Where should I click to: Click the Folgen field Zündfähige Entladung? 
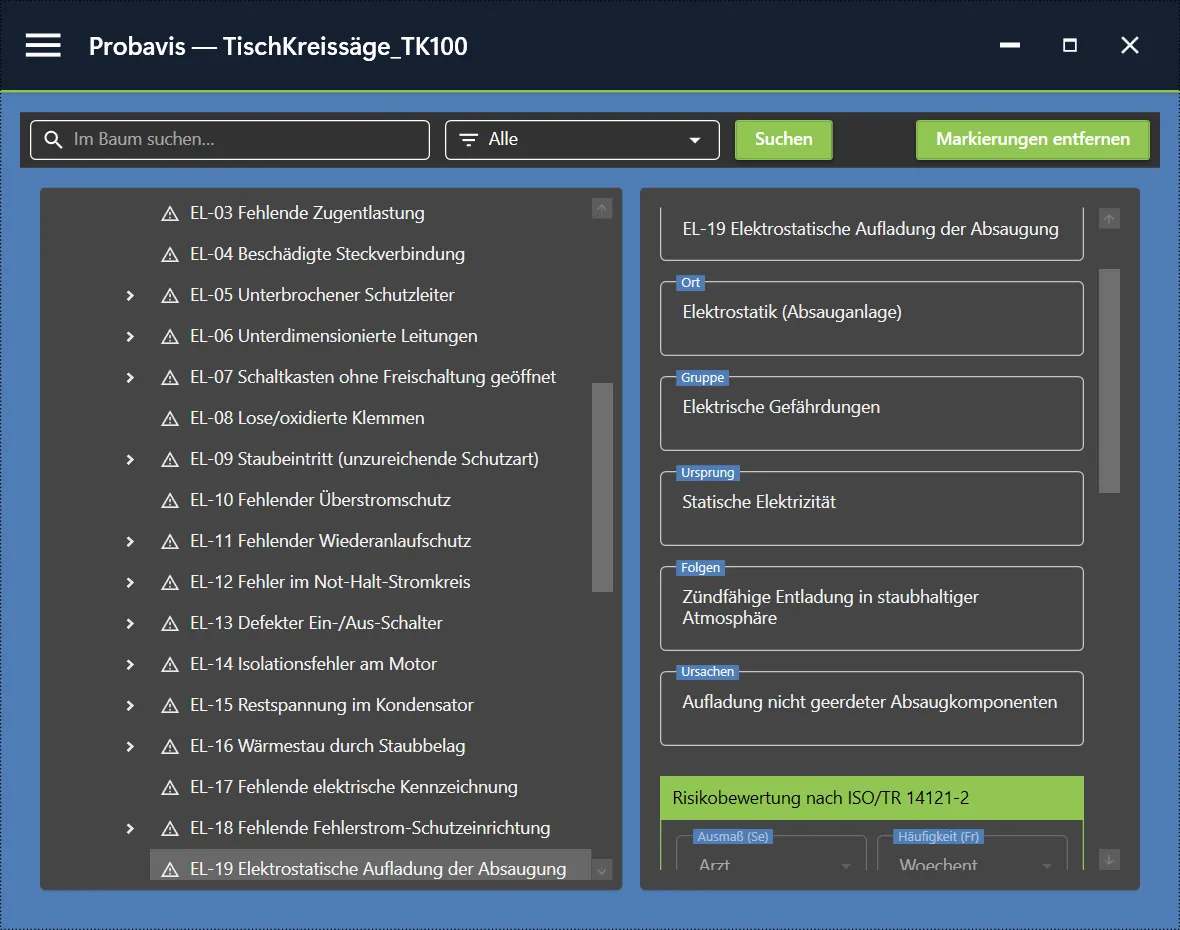871,608
